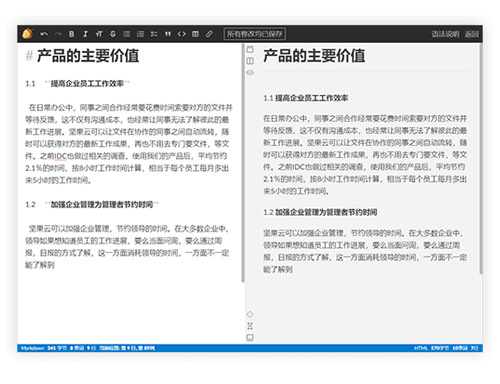Insert a table
Image resolution: width=500 pixels, height=384 pixels.
195,34
